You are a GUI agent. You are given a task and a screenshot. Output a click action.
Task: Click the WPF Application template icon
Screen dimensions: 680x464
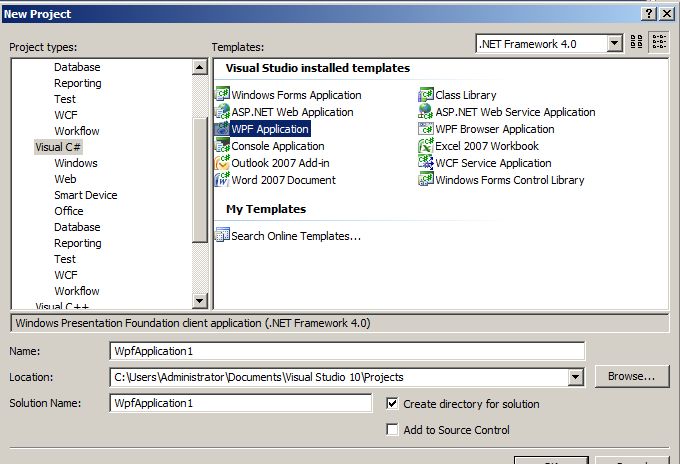click(x=222, y=128)
